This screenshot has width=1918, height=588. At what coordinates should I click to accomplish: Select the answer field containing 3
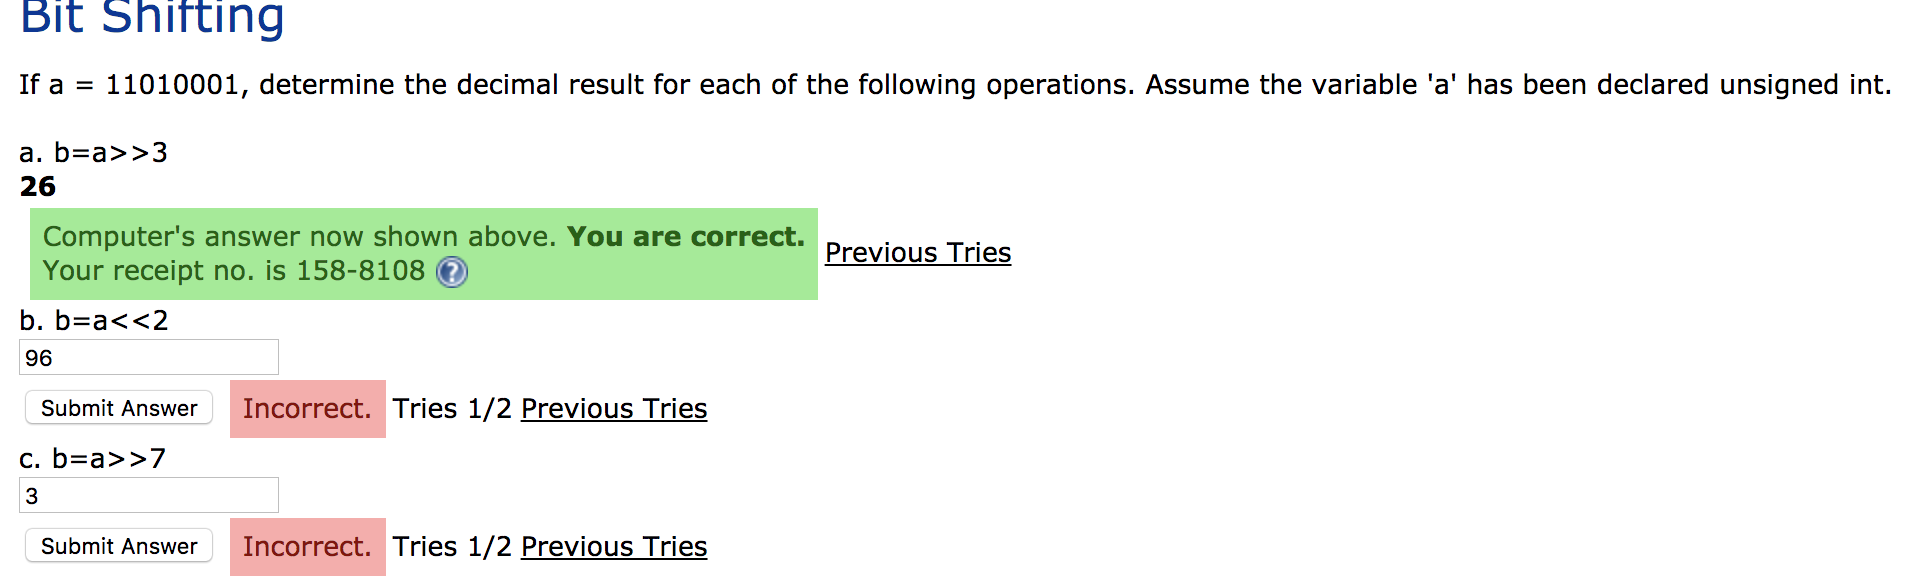148,494
